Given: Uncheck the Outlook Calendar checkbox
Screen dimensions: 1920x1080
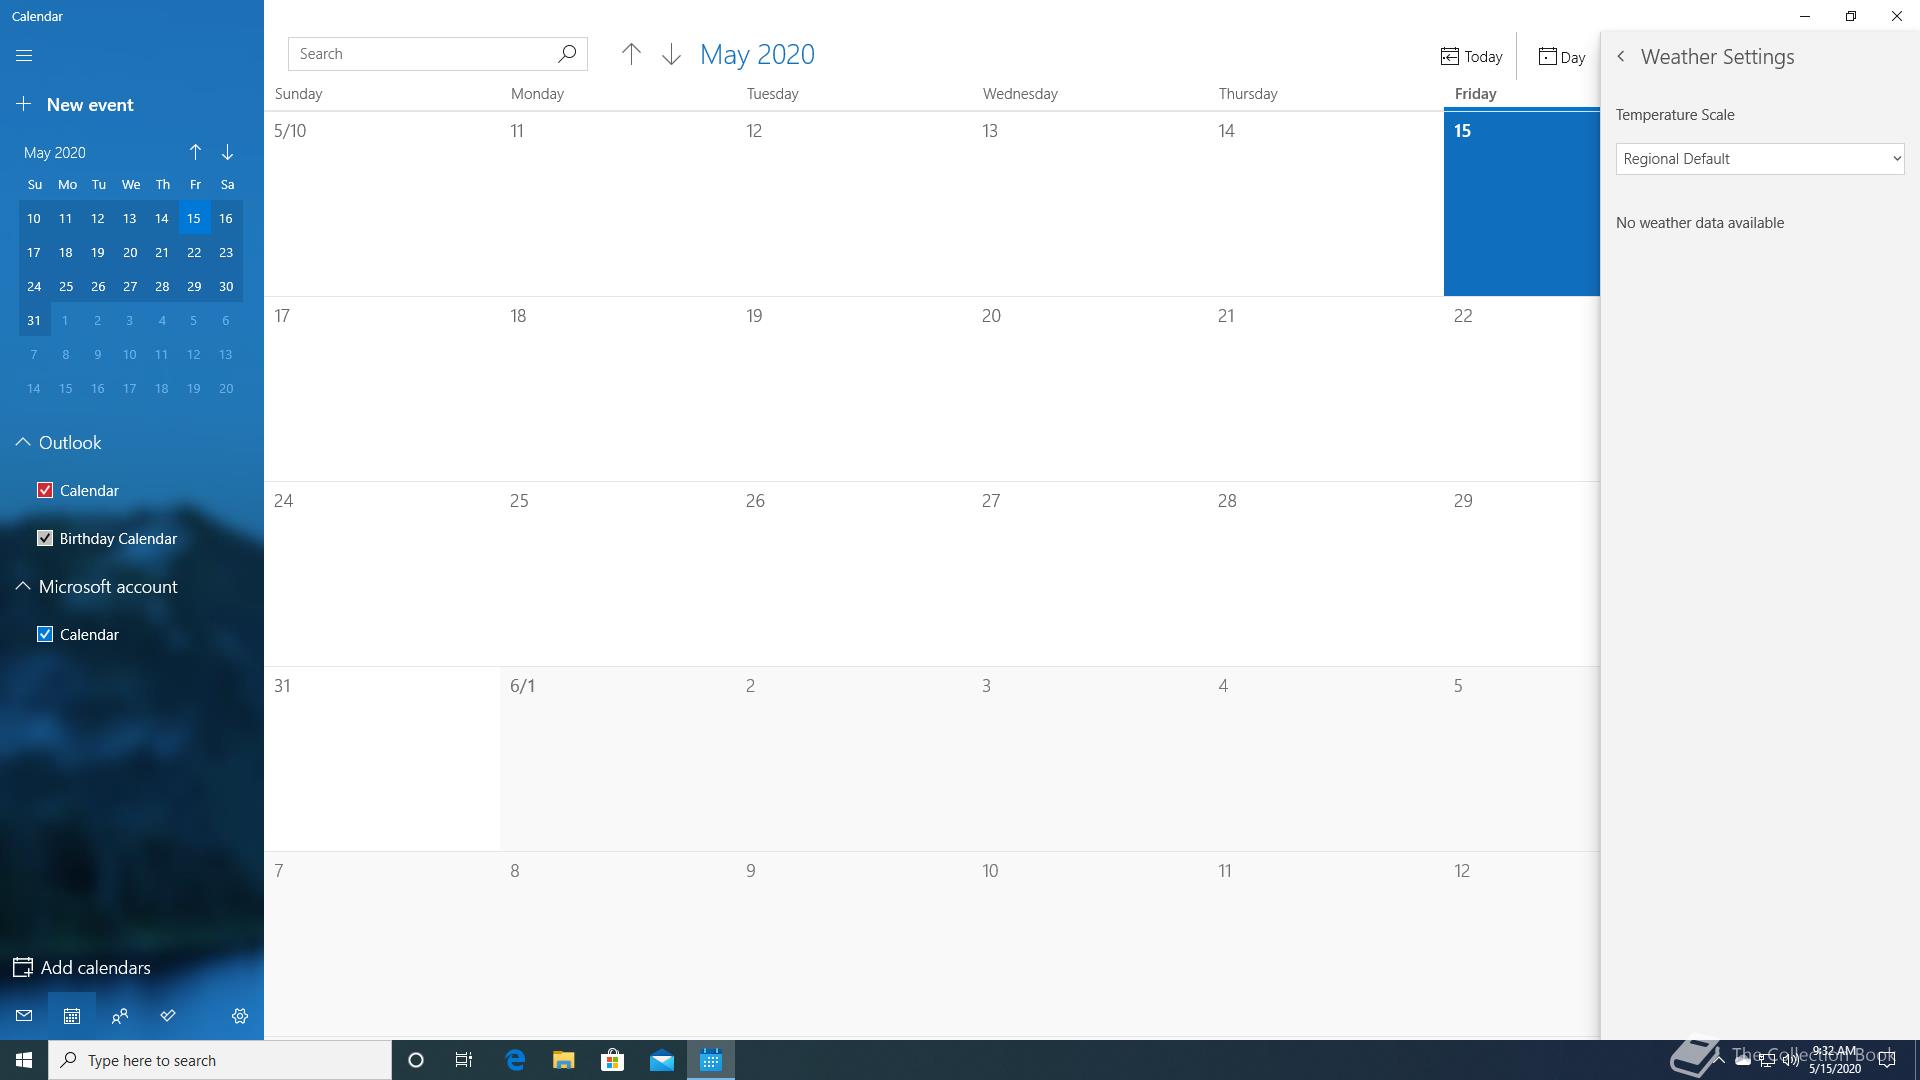Looking at the screenshot, I should pos(45,490).
